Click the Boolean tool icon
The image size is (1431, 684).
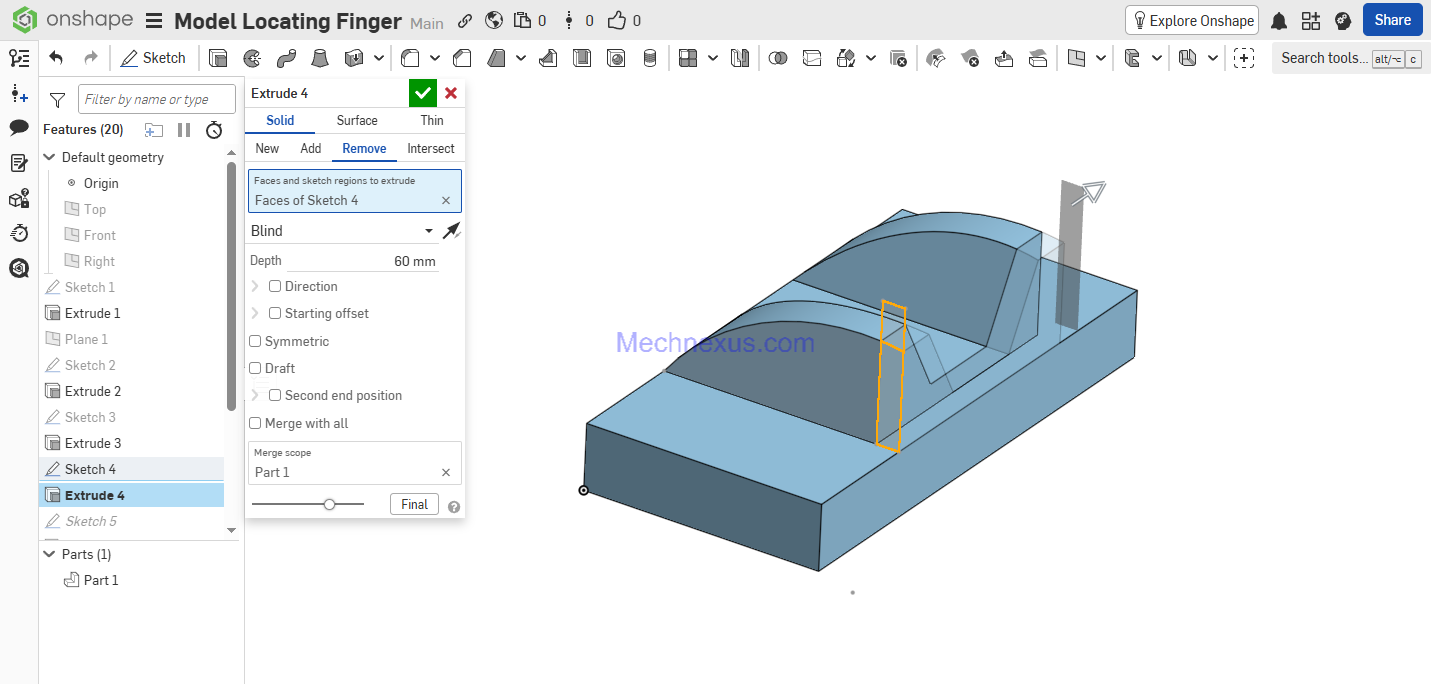777,58
